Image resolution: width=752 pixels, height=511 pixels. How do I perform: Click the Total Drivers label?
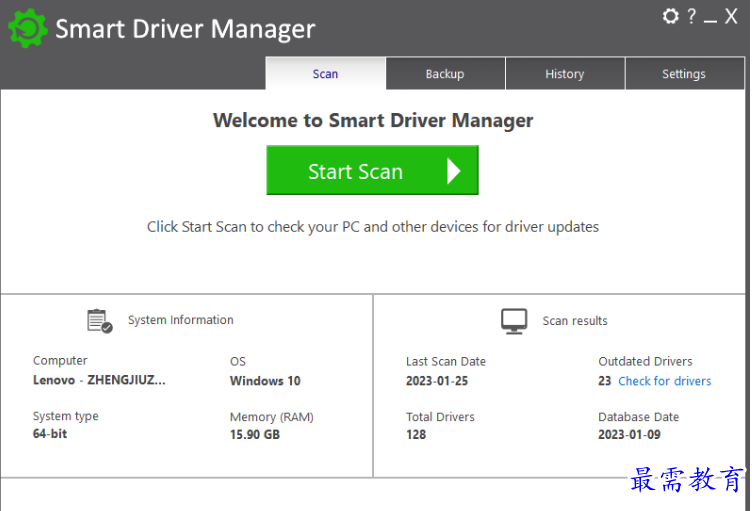(440, 417)
